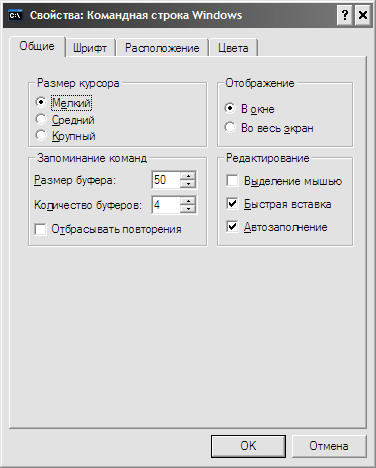376x468 pixels.
Task: Click the question mark help button
Action: [345, 15]
